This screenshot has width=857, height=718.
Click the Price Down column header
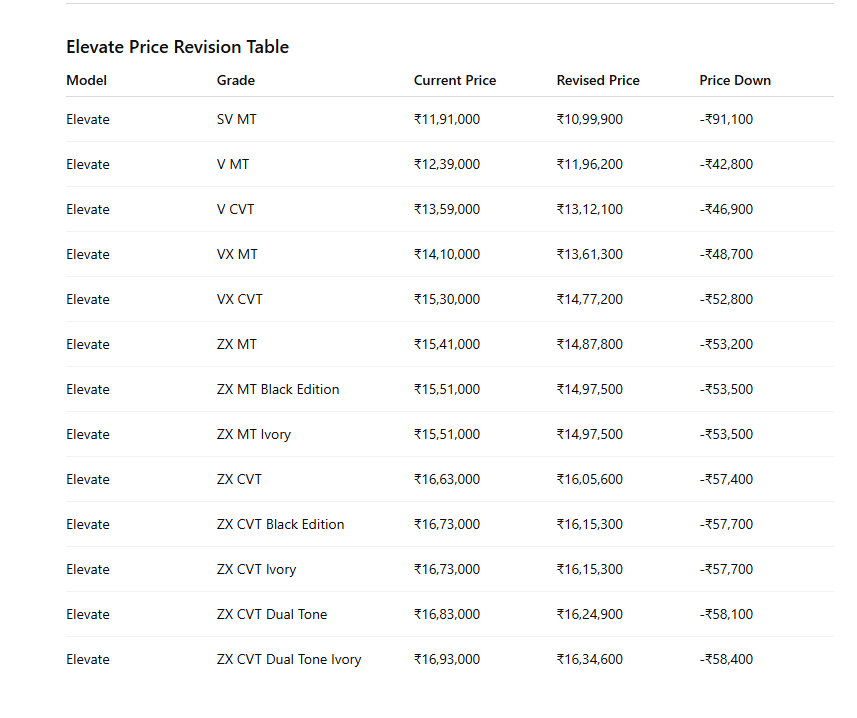[735, 80]
